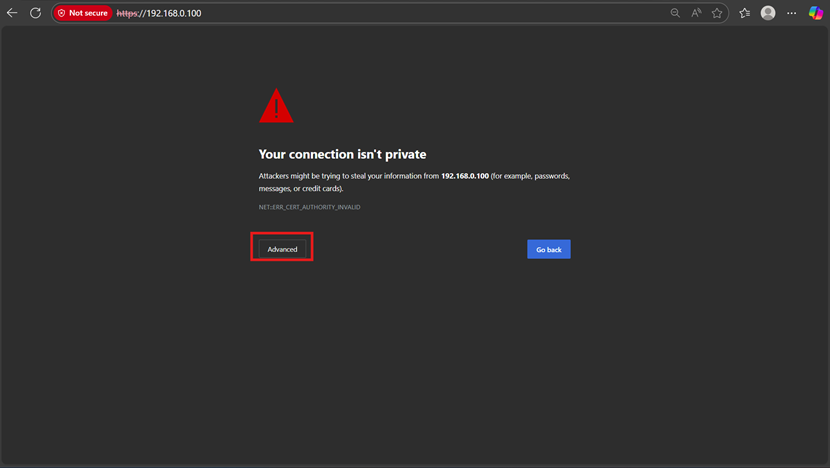Refresh the current page
830x468 pixels.
pyautogui.click(x=35, y=13)
